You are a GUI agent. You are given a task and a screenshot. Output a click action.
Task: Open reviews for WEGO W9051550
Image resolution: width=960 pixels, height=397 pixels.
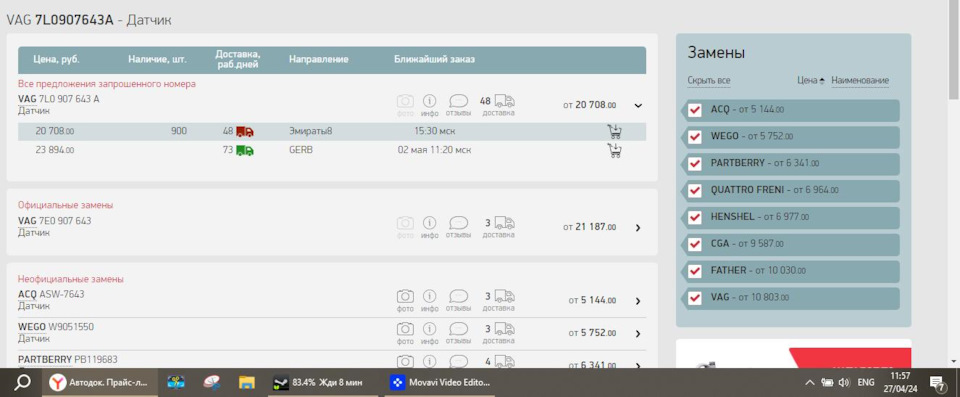(x=458, y=333)
